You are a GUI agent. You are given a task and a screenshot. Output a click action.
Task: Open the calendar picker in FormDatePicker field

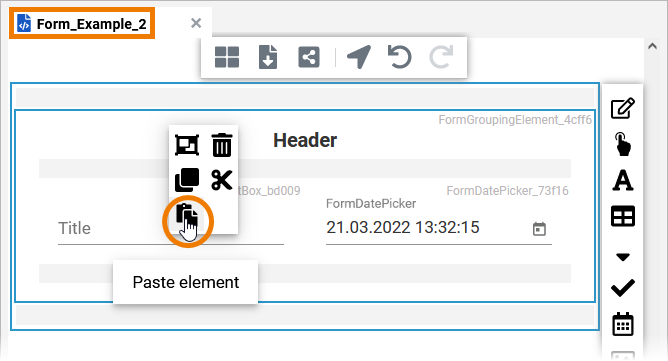pyautogui.click(x=539, y=229)
